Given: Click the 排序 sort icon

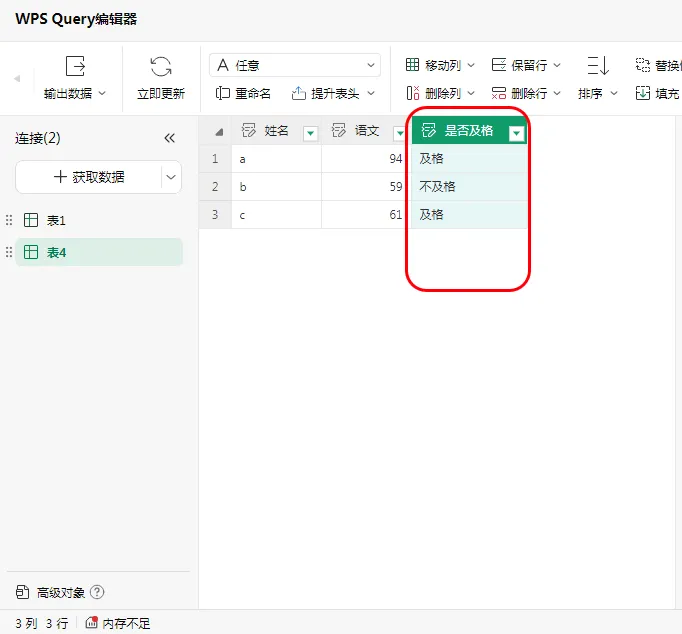Looking at the screenshot, I should coord(598,66).
